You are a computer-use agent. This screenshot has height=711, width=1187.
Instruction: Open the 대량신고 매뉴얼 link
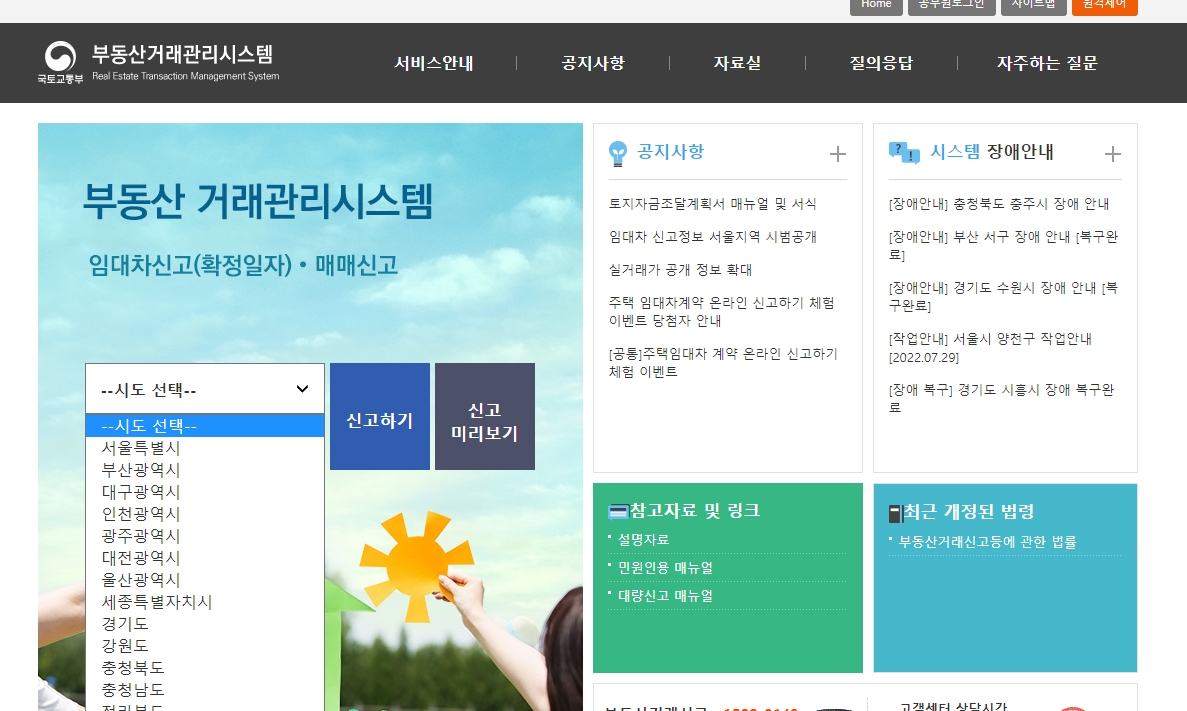(x=665, y=596)
